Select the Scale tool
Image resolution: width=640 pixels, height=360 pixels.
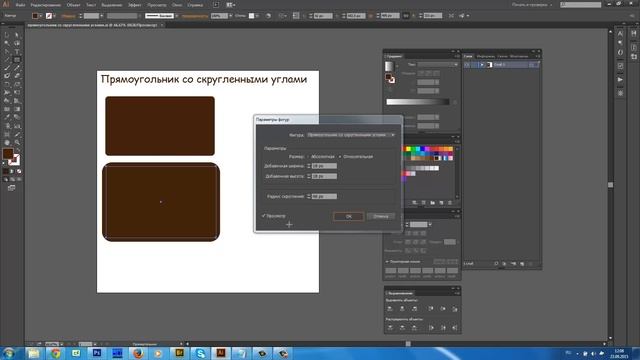17,84
